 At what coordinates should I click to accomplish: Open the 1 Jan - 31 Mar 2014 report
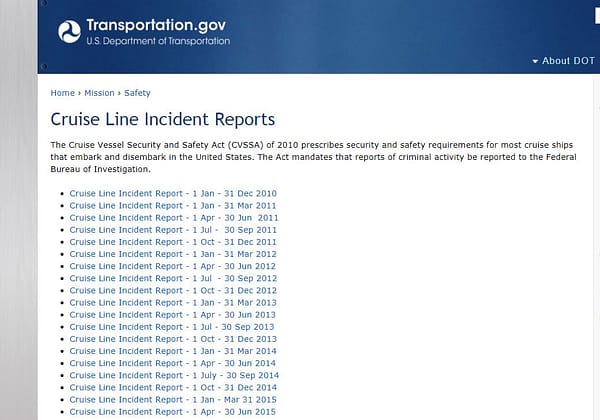pos(173,351)
